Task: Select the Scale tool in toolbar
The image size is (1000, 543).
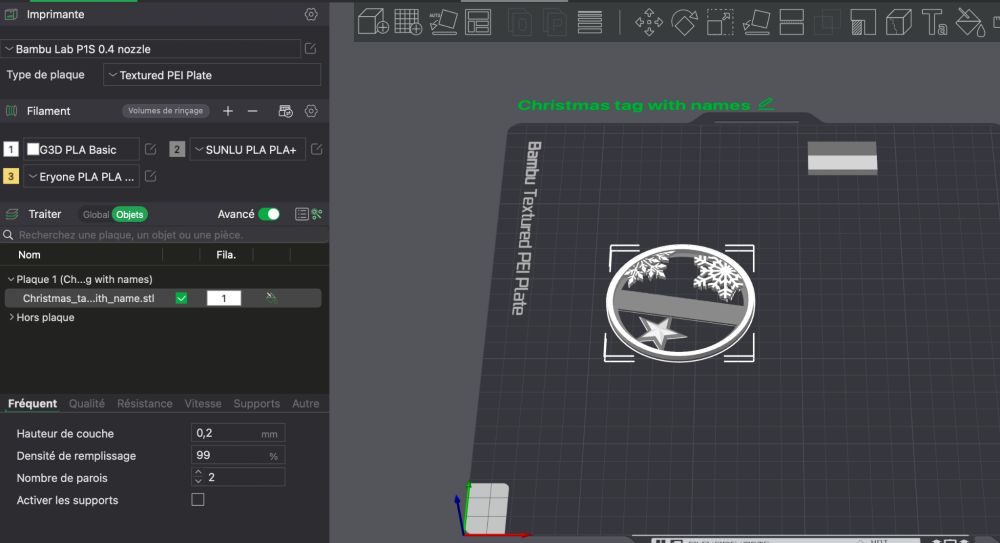Action: pos(719,22)
